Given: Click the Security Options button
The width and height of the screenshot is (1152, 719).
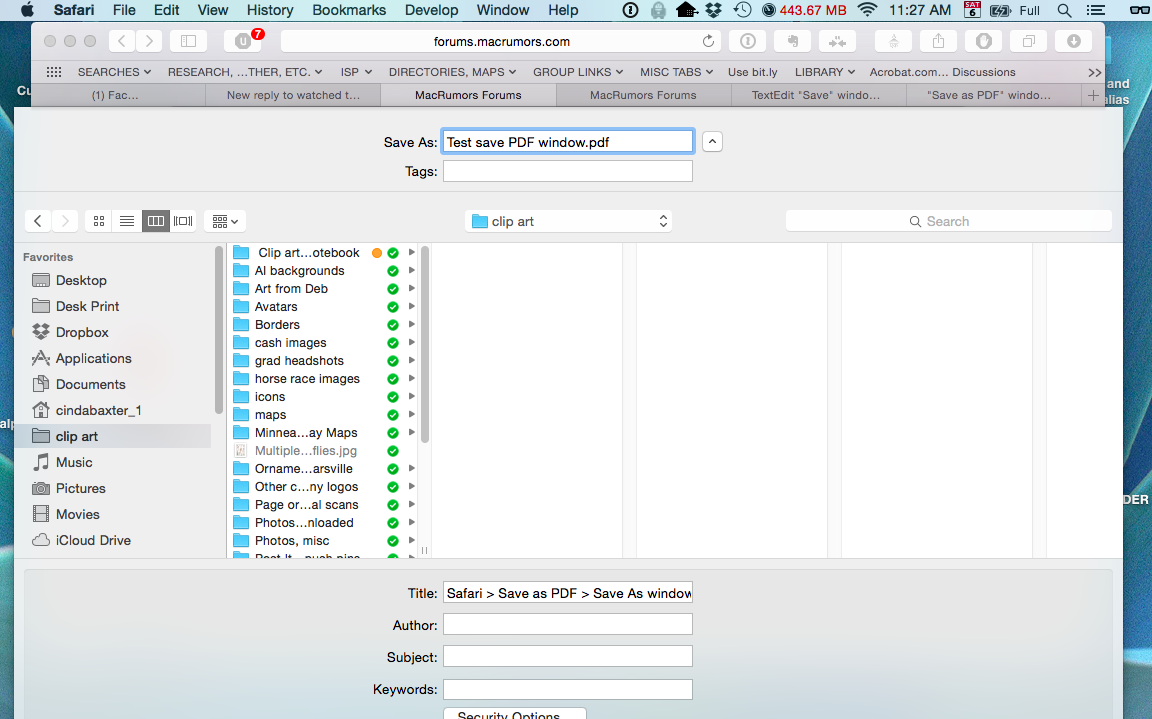Looking at the screenshot, I should click(515, 714).
